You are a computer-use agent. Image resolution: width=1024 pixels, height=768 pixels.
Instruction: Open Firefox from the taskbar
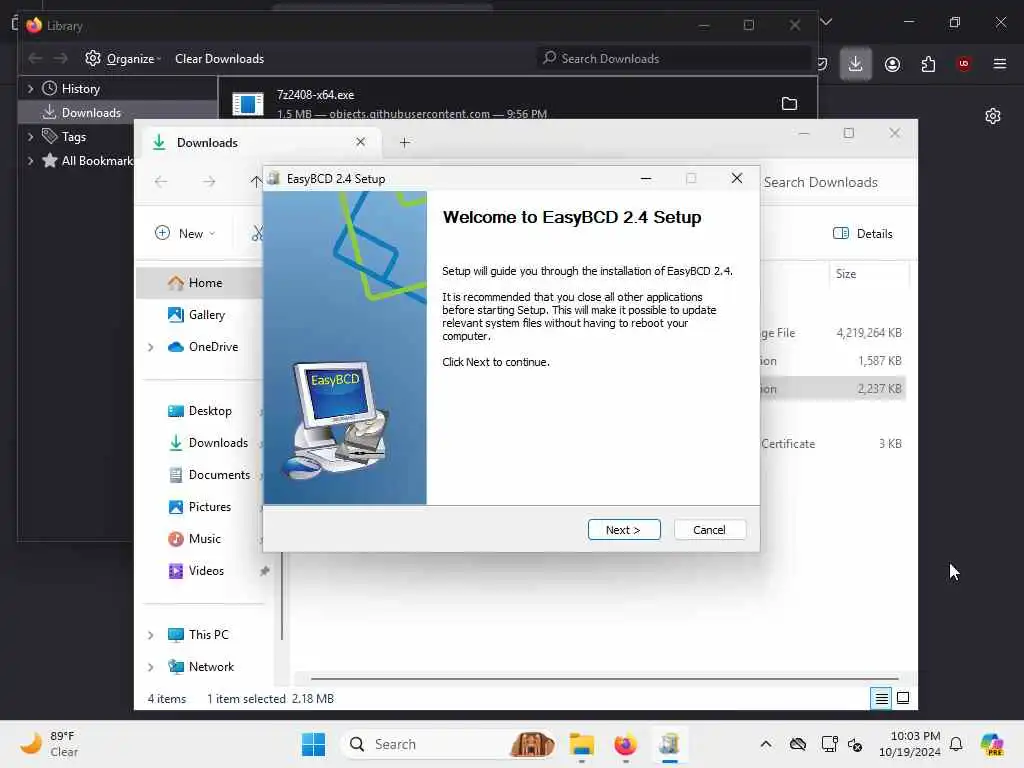click(625, 744)
